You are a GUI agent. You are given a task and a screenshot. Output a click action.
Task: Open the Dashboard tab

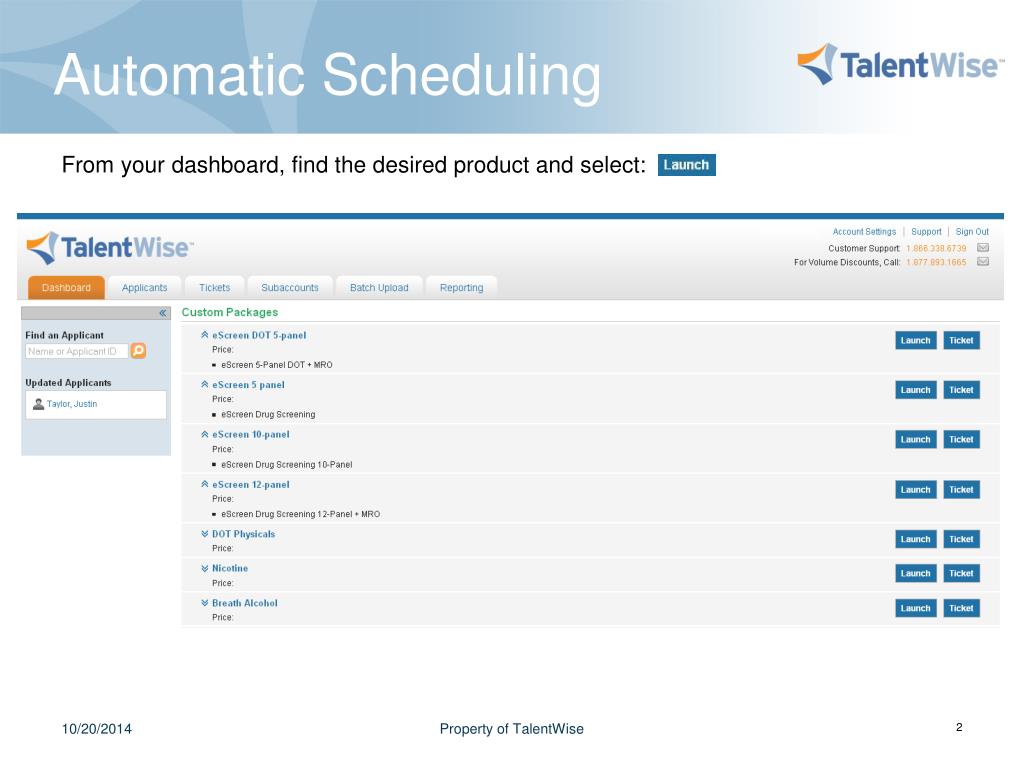[x=66, y=287]
